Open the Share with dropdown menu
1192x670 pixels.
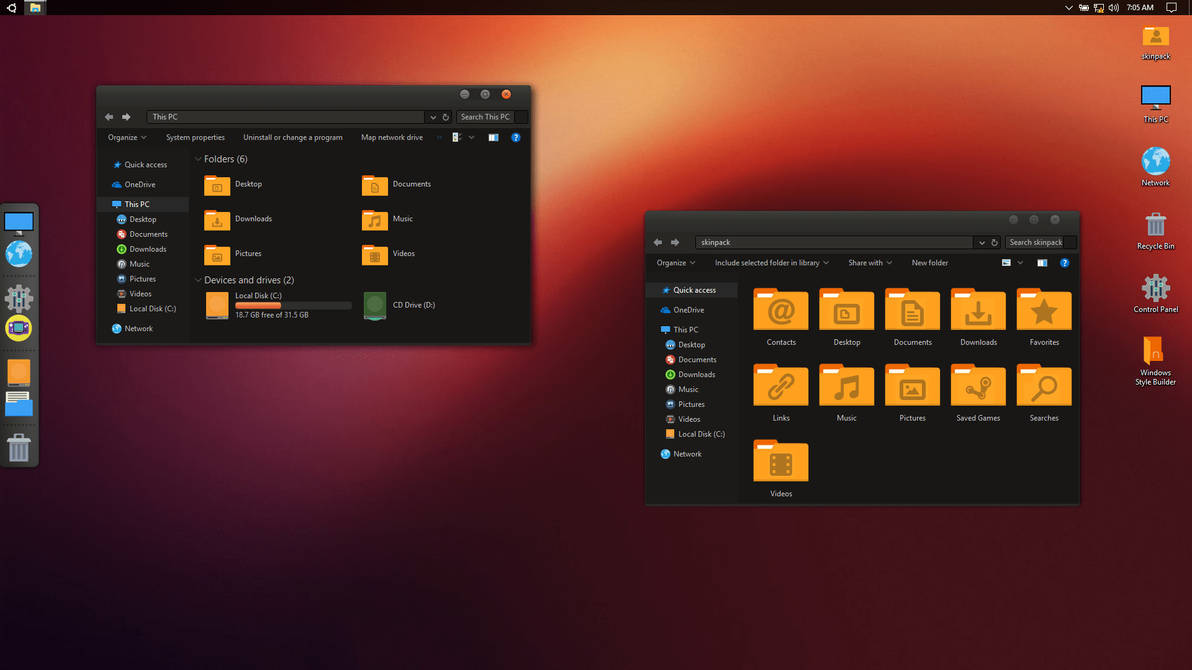pos(869,263)
